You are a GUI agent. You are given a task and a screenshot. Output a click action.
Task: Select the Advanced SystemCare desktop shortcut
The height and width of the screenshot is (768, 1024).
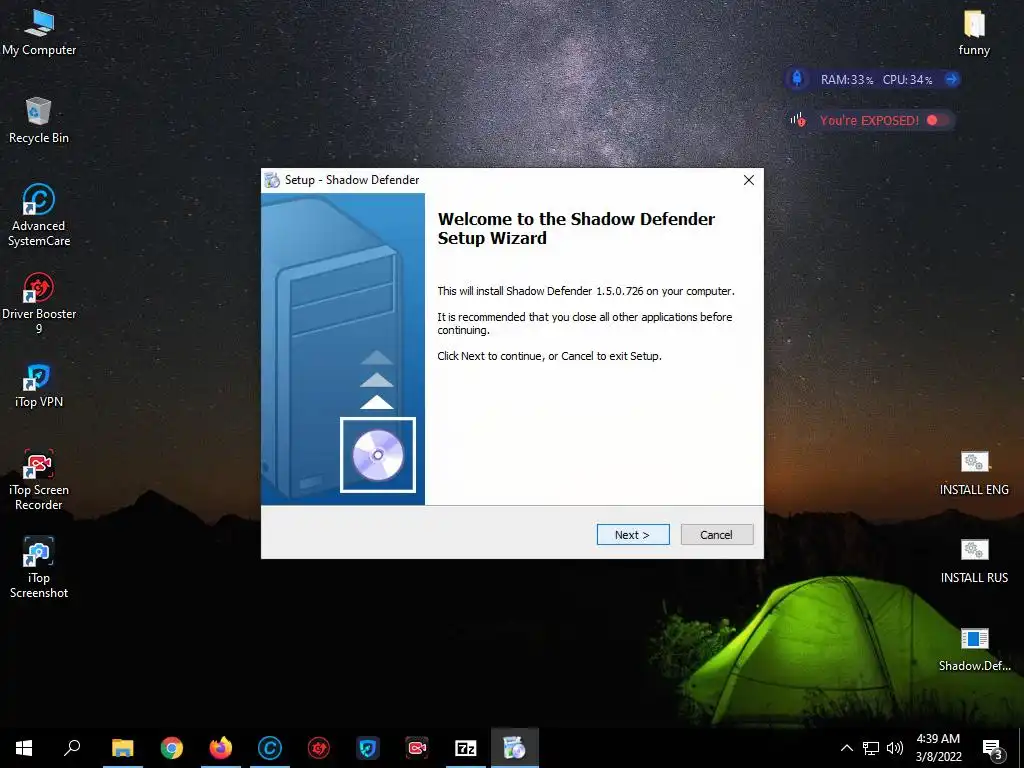(39, 216)
